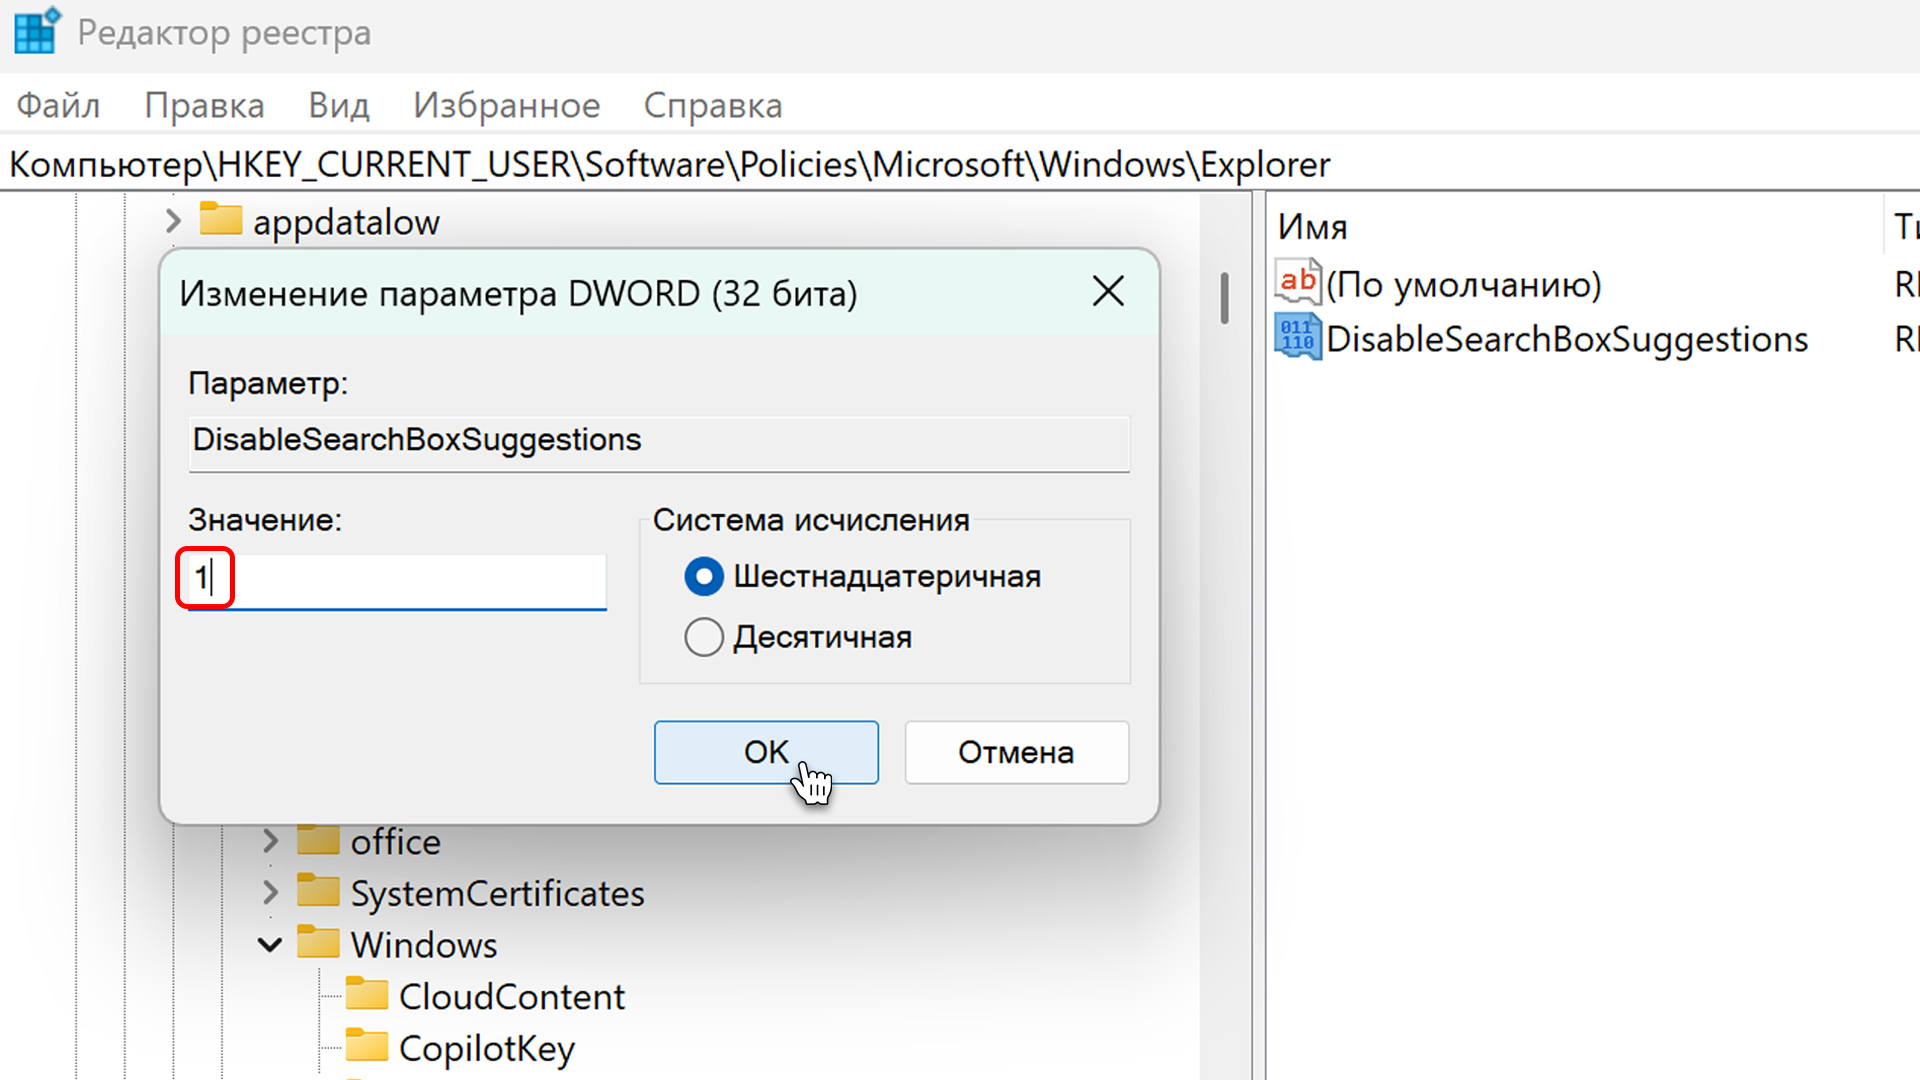
Task: Click the CopilotKey folder icon
Action: pos(367,1046)
